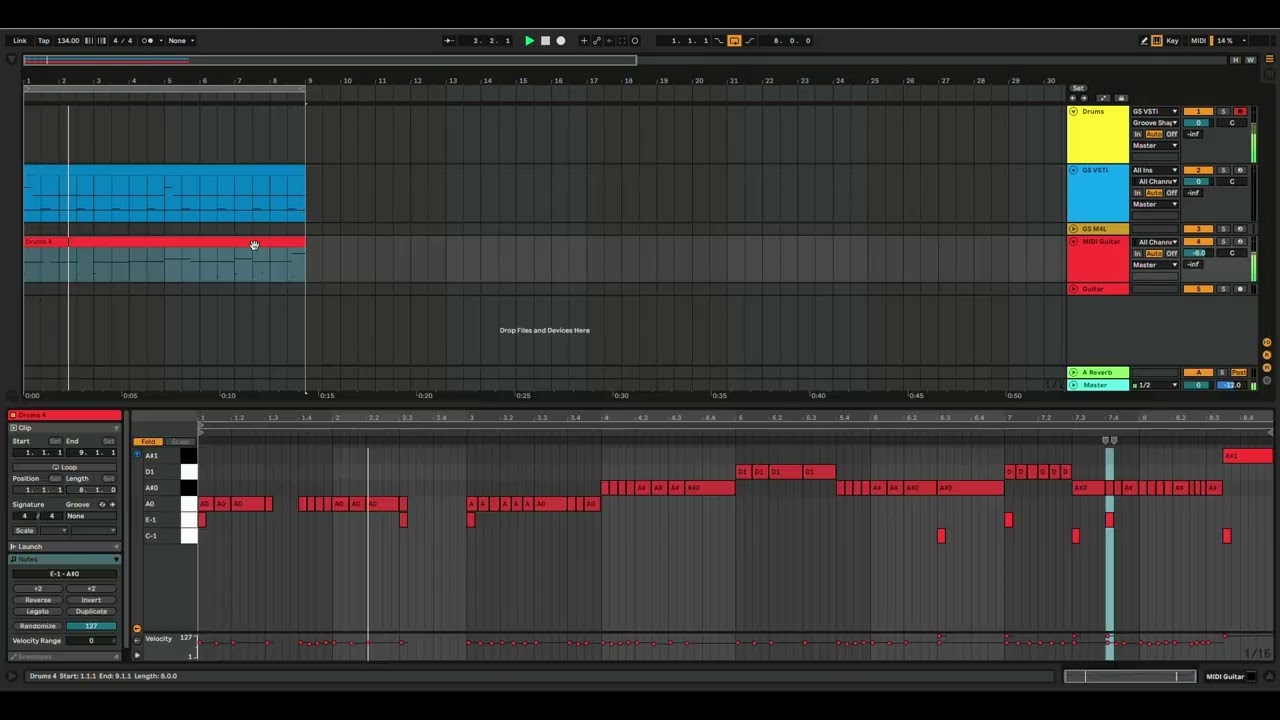This screenshot has width=1280, height=720.
Task: Toggle solo on the Drums track
Action: pos(1223,111)
